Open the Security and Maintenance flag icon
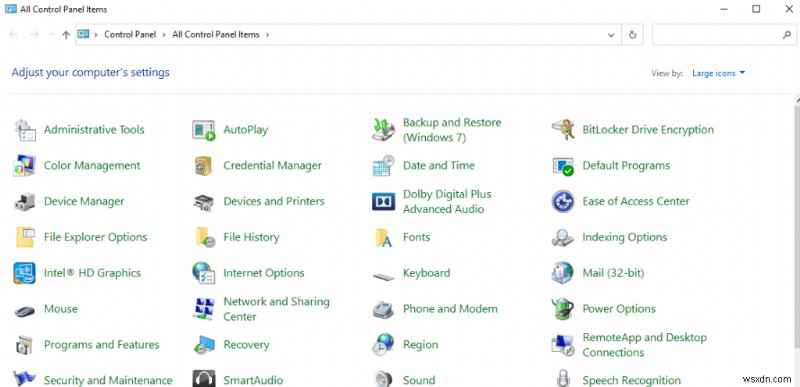The width and height of the screenshot is (800, 387). [x=24, y=378]
